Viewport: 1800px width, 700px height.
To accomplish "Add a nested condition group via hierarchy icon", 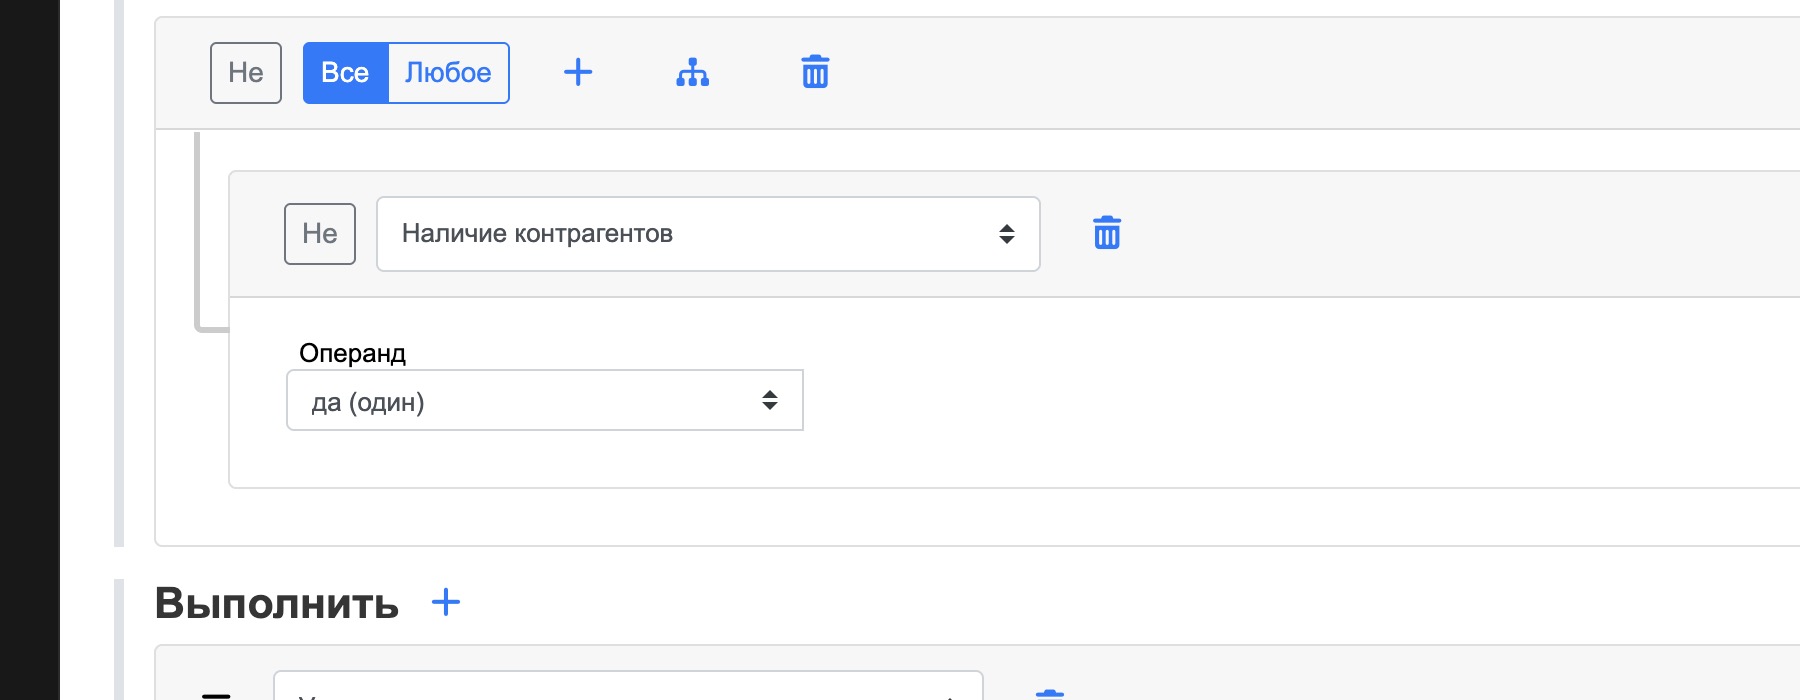I will point(692,72).
